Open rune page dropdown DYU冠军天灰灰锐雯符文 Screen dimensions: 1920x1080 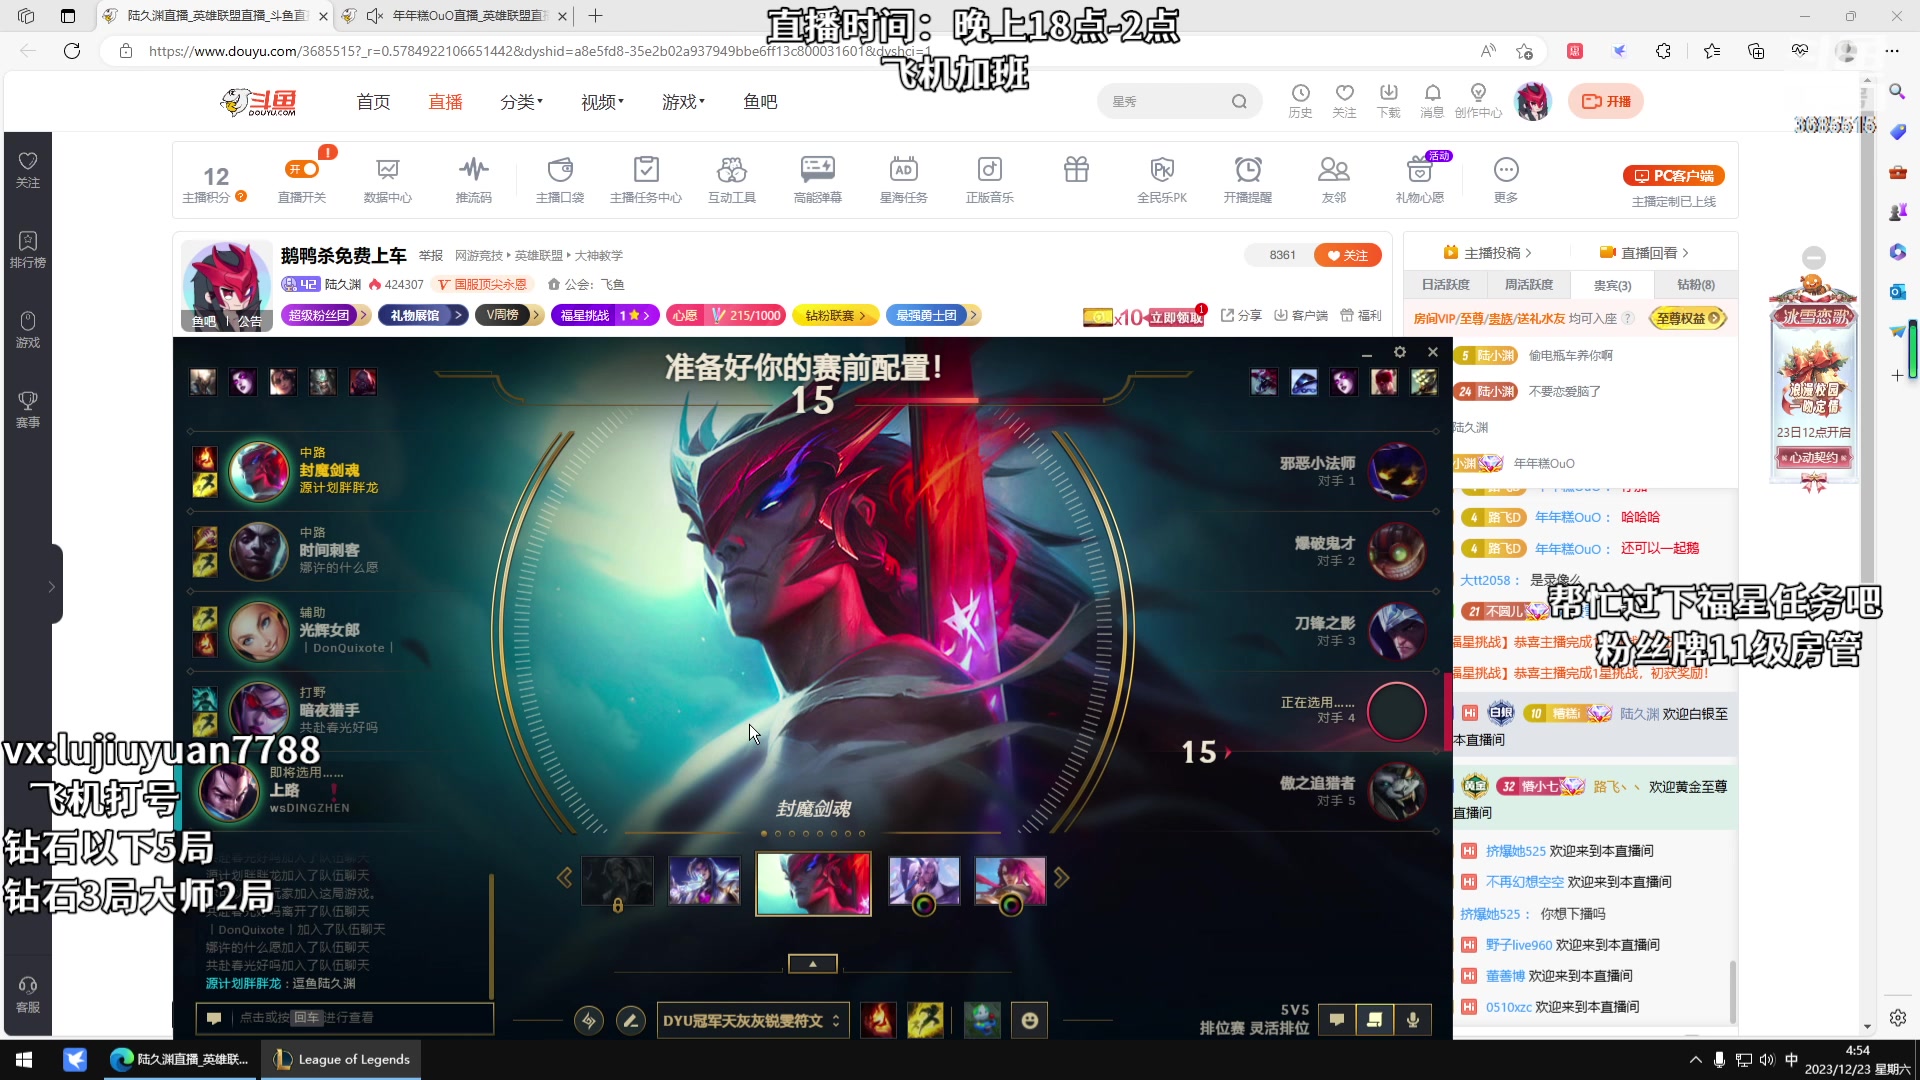click(753, 1021)
